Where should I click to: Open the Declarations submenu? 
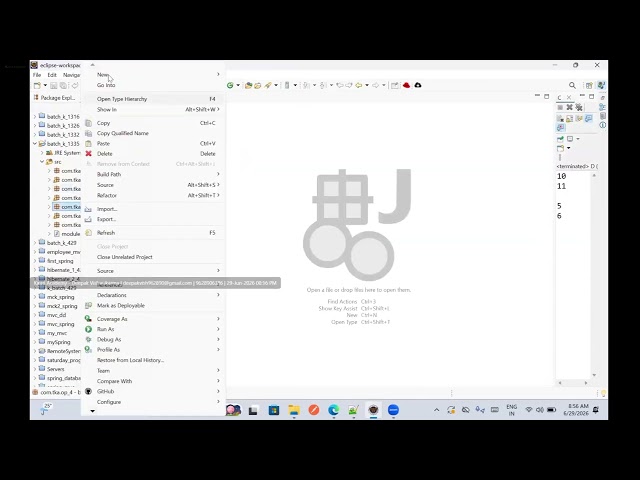click(x=154, y=295)
